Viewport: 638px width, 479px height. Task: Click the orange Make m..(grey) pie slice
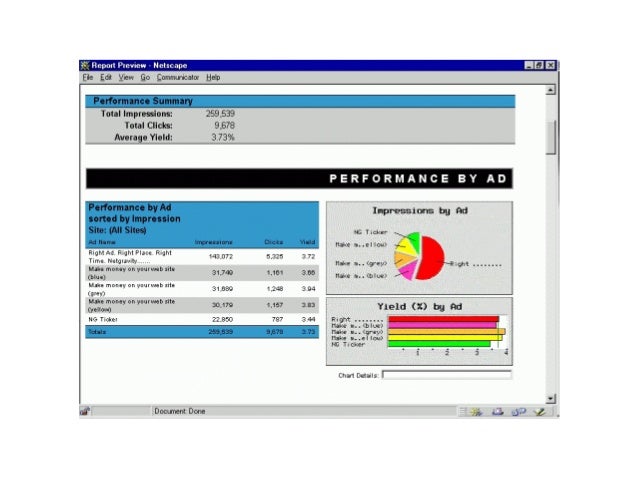pyautogui.click(x=404, y=260)
